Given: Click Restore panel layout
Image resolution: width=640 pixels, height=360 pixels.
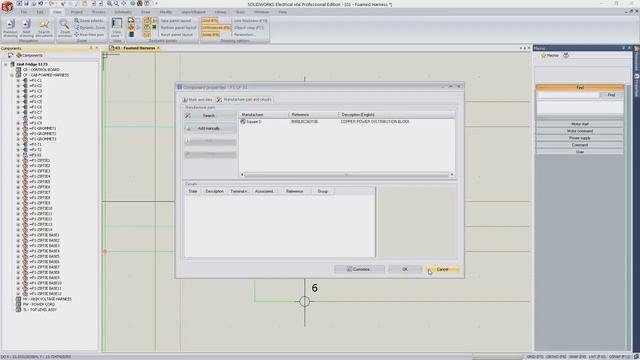Looking at the screenshot, I should [178, 27].
